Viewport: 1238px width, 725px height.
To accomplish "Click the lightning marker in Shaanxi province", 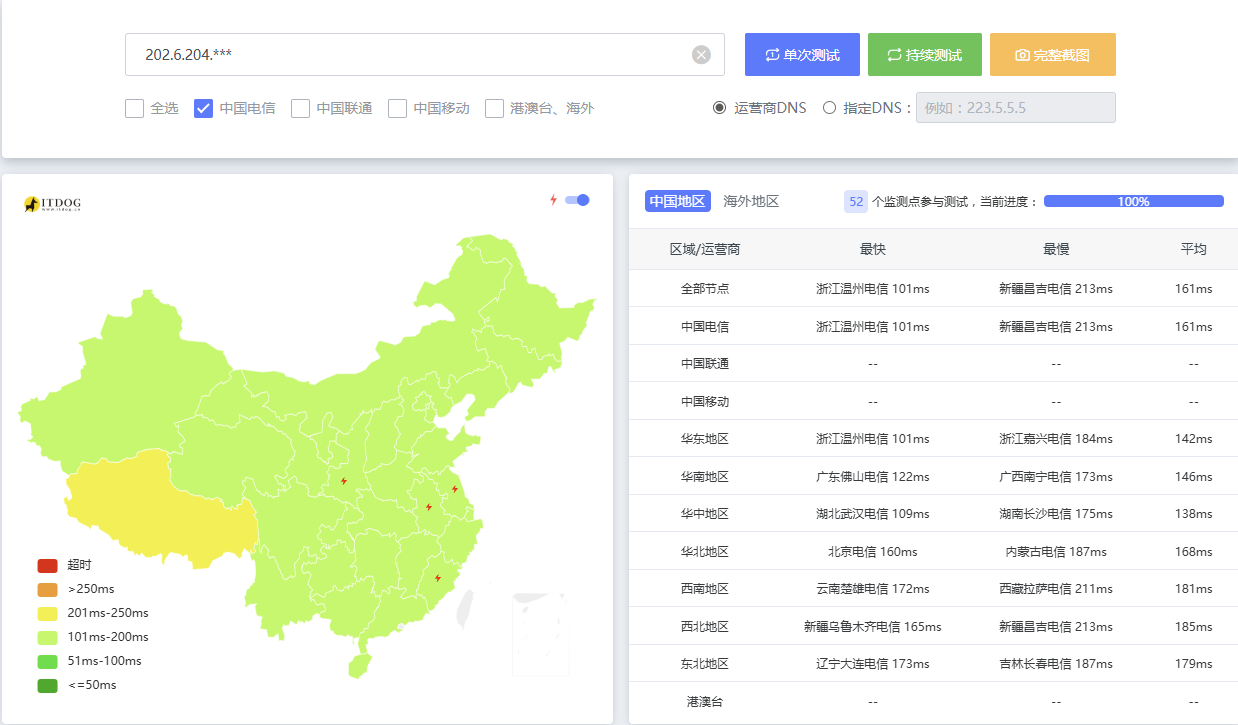I will point(343,481).
